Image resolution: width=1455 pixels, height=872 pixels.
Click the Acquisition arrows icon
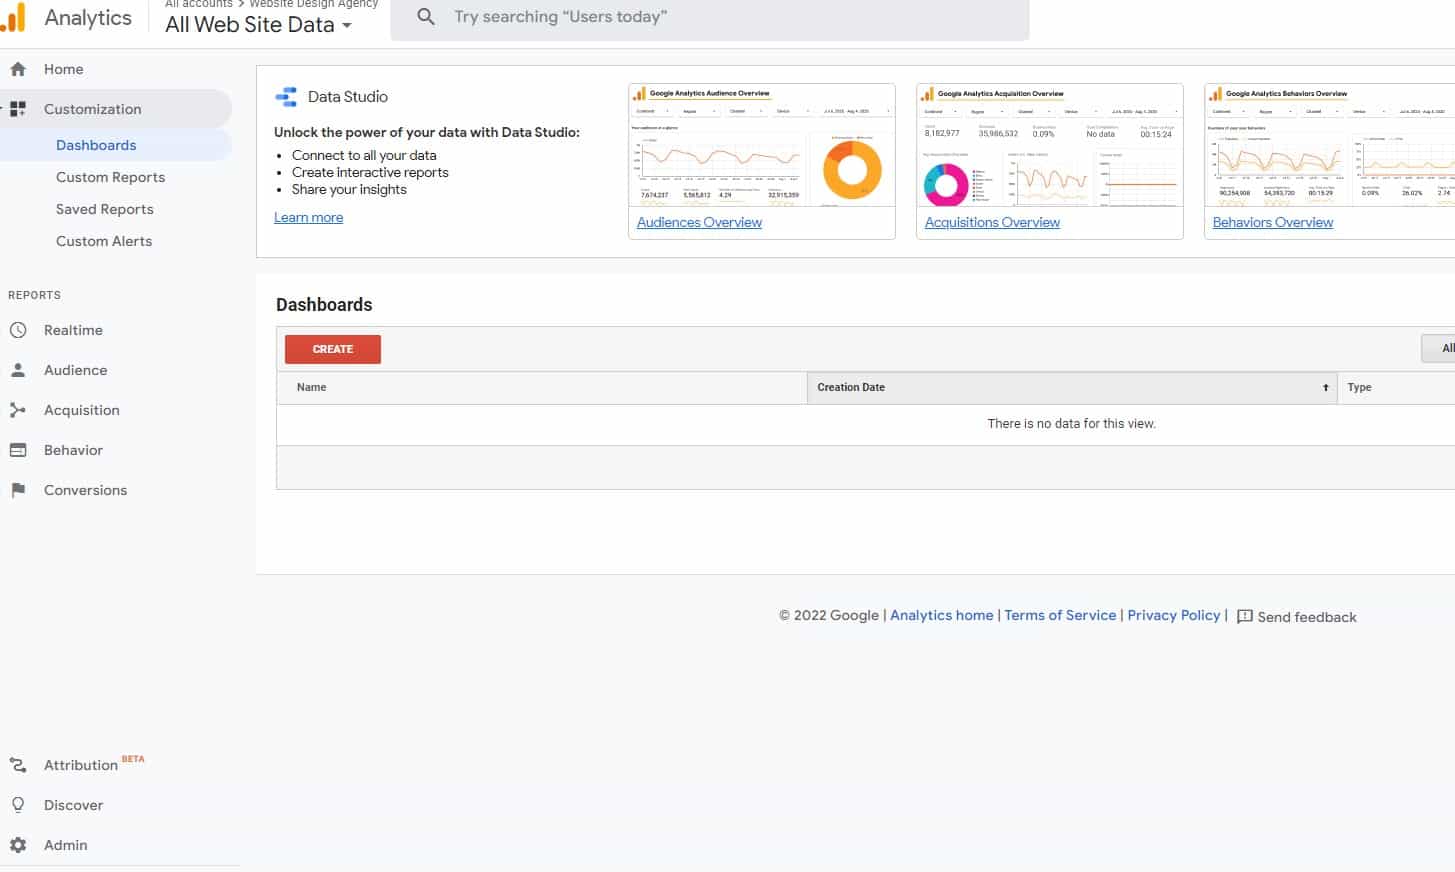(18, 410)
